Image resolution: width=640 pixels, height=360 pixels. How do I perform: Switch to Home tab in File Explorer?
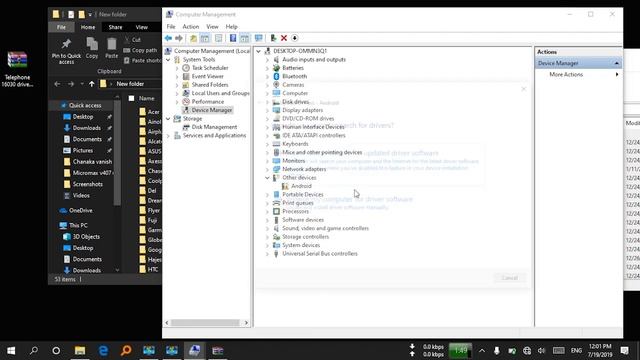pyautogui.click(x=88, y=27)
